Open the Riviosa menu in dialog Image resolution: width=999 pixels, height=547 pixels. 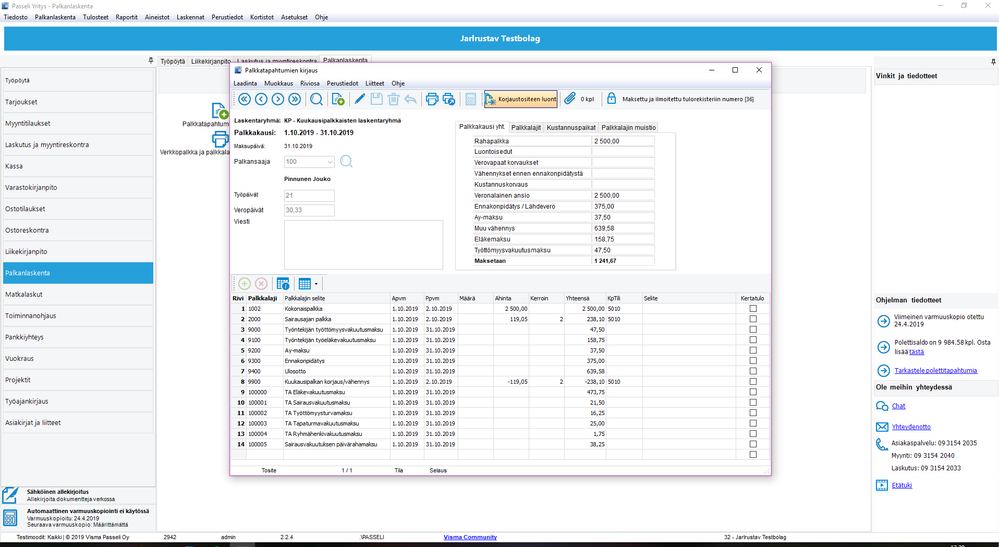pyautogui.click(x=310, y=83)
